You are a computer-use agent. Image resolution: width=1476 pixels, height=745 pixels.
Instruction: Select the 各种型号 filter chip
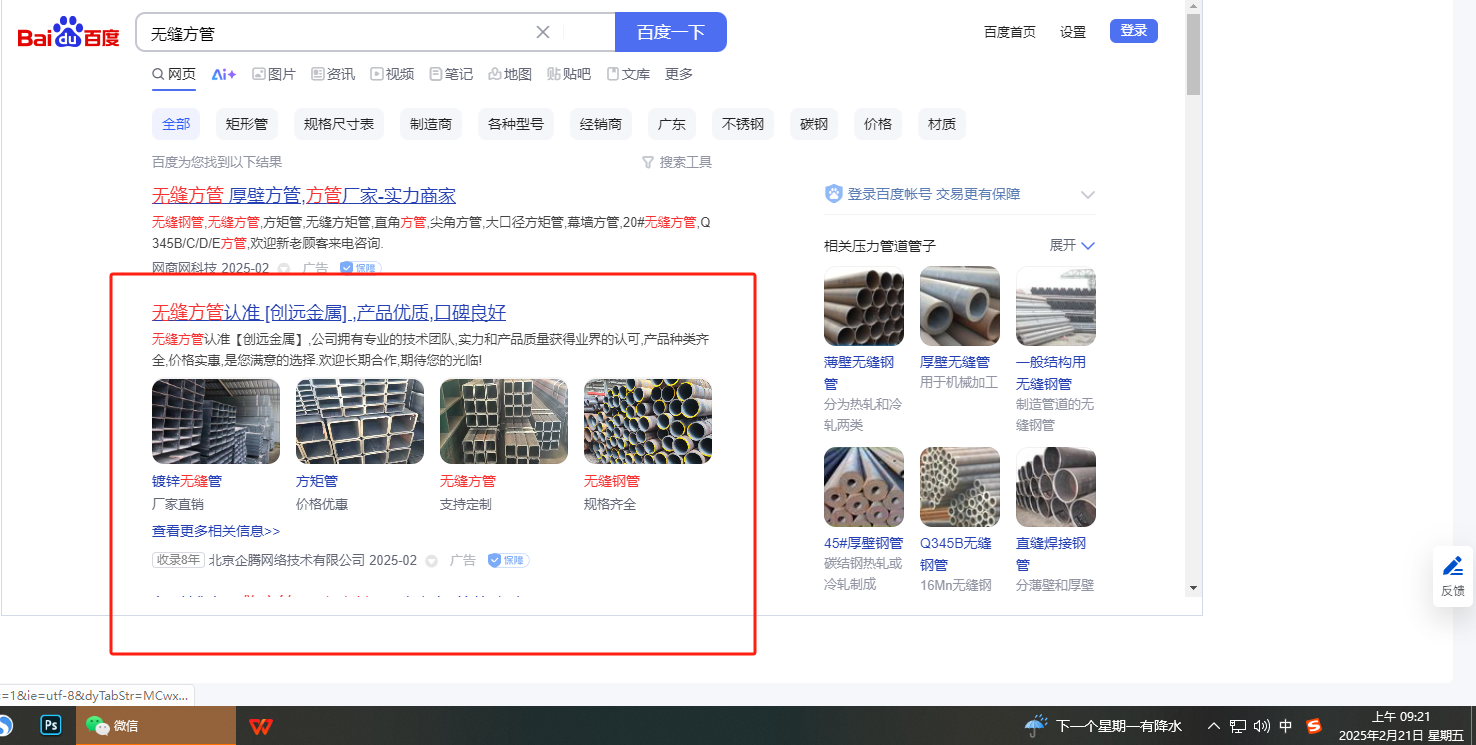(516, 124)
